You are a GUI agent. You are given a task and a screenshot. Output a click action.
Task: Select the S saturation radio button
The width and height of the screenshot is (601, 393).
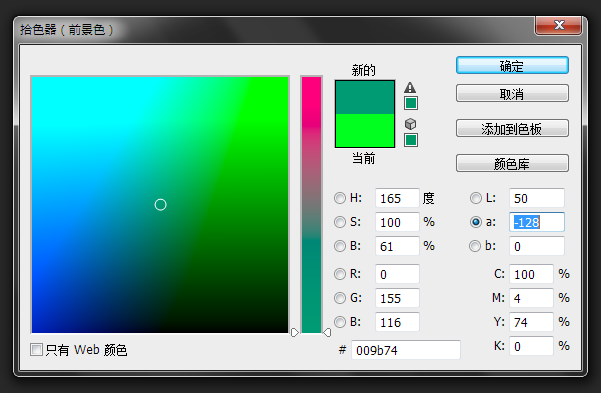point(340,222)
